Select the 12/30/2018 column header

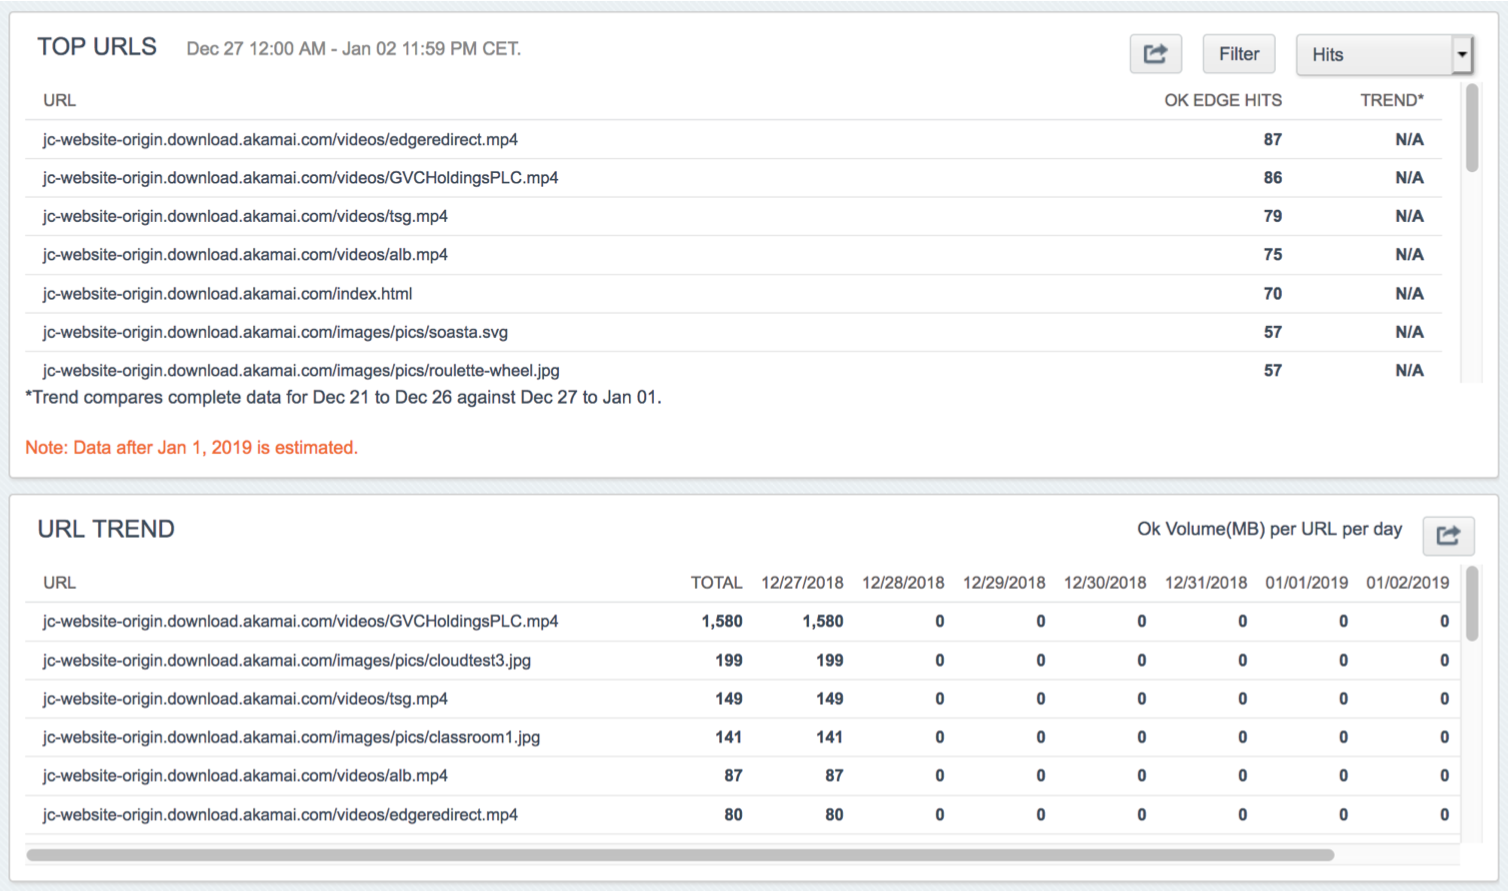tap(1105, 582)
